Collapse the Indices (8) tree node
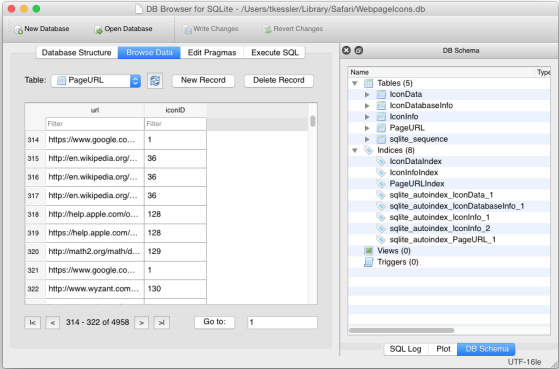This screenshot has width=559, height=369. coord(355,150)
